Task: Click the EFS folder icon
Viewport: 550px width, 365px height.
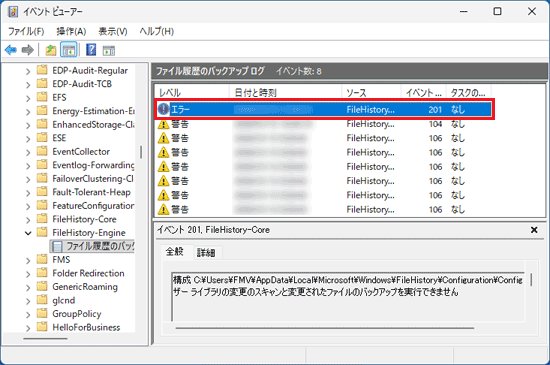Action: point(42,97)
